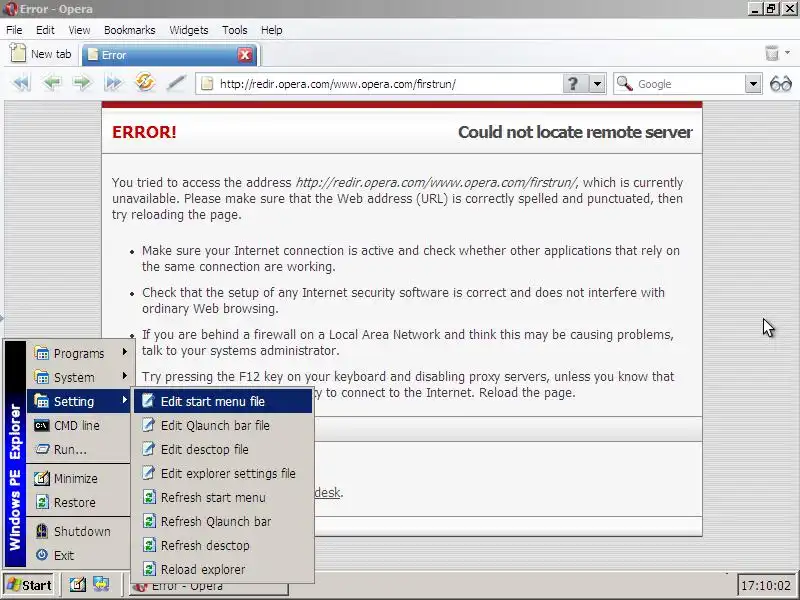This screenshot has height=600, width=800.
Task: Expand the Programs submenu
Action: tap(81, 353)
